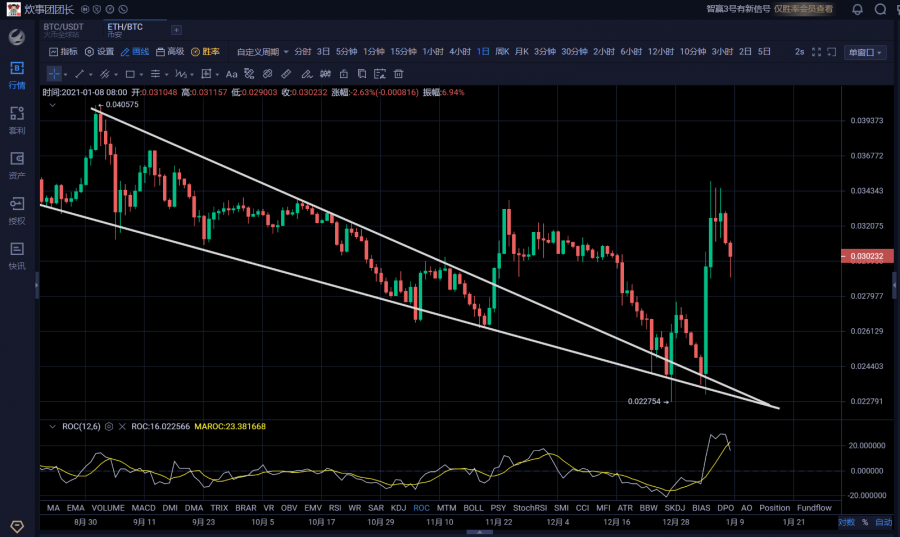
Task: Switch axis to 对数 logarithmic scale
Action: click(x=846, y=522)
